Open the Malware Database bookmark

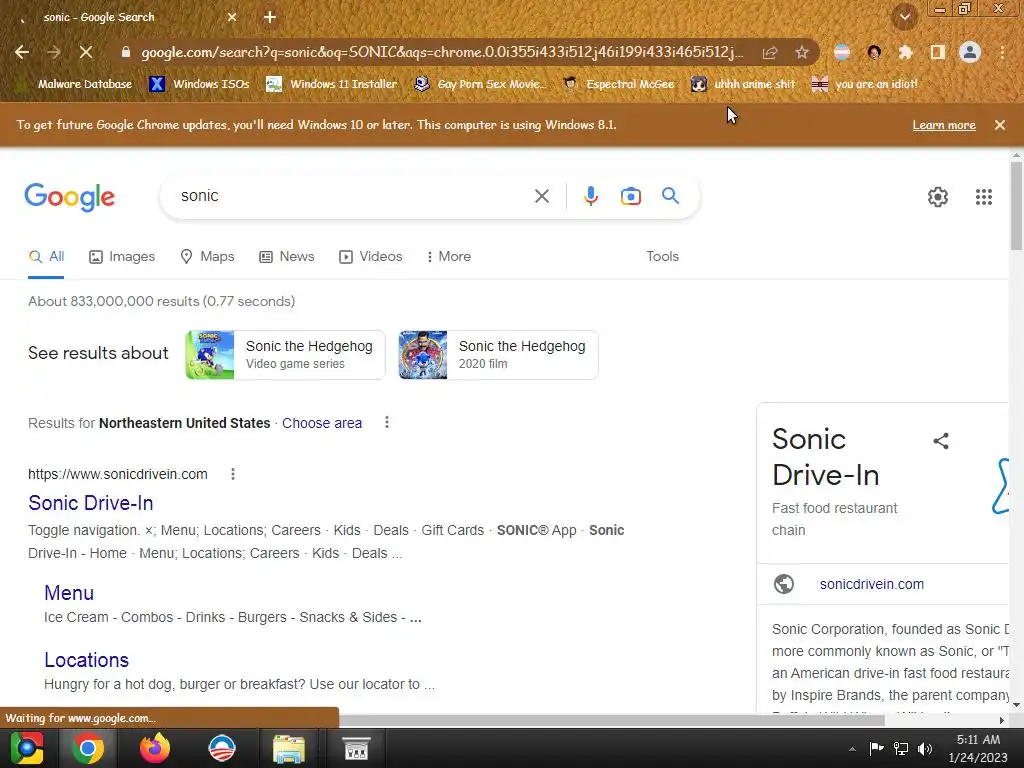click(76, 84)
